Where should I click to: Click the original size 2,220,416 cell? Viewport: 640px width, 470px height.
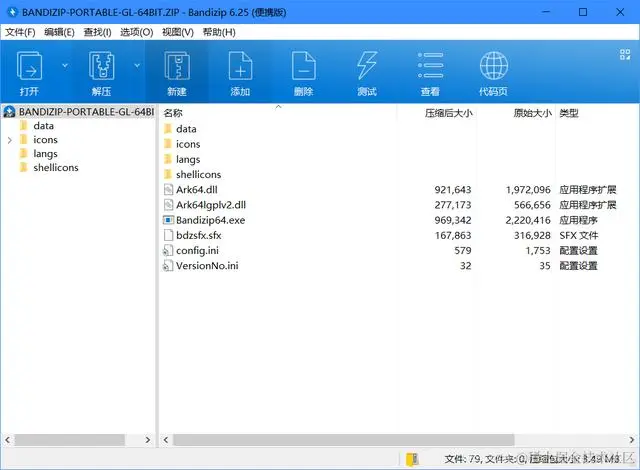(528, 220)
